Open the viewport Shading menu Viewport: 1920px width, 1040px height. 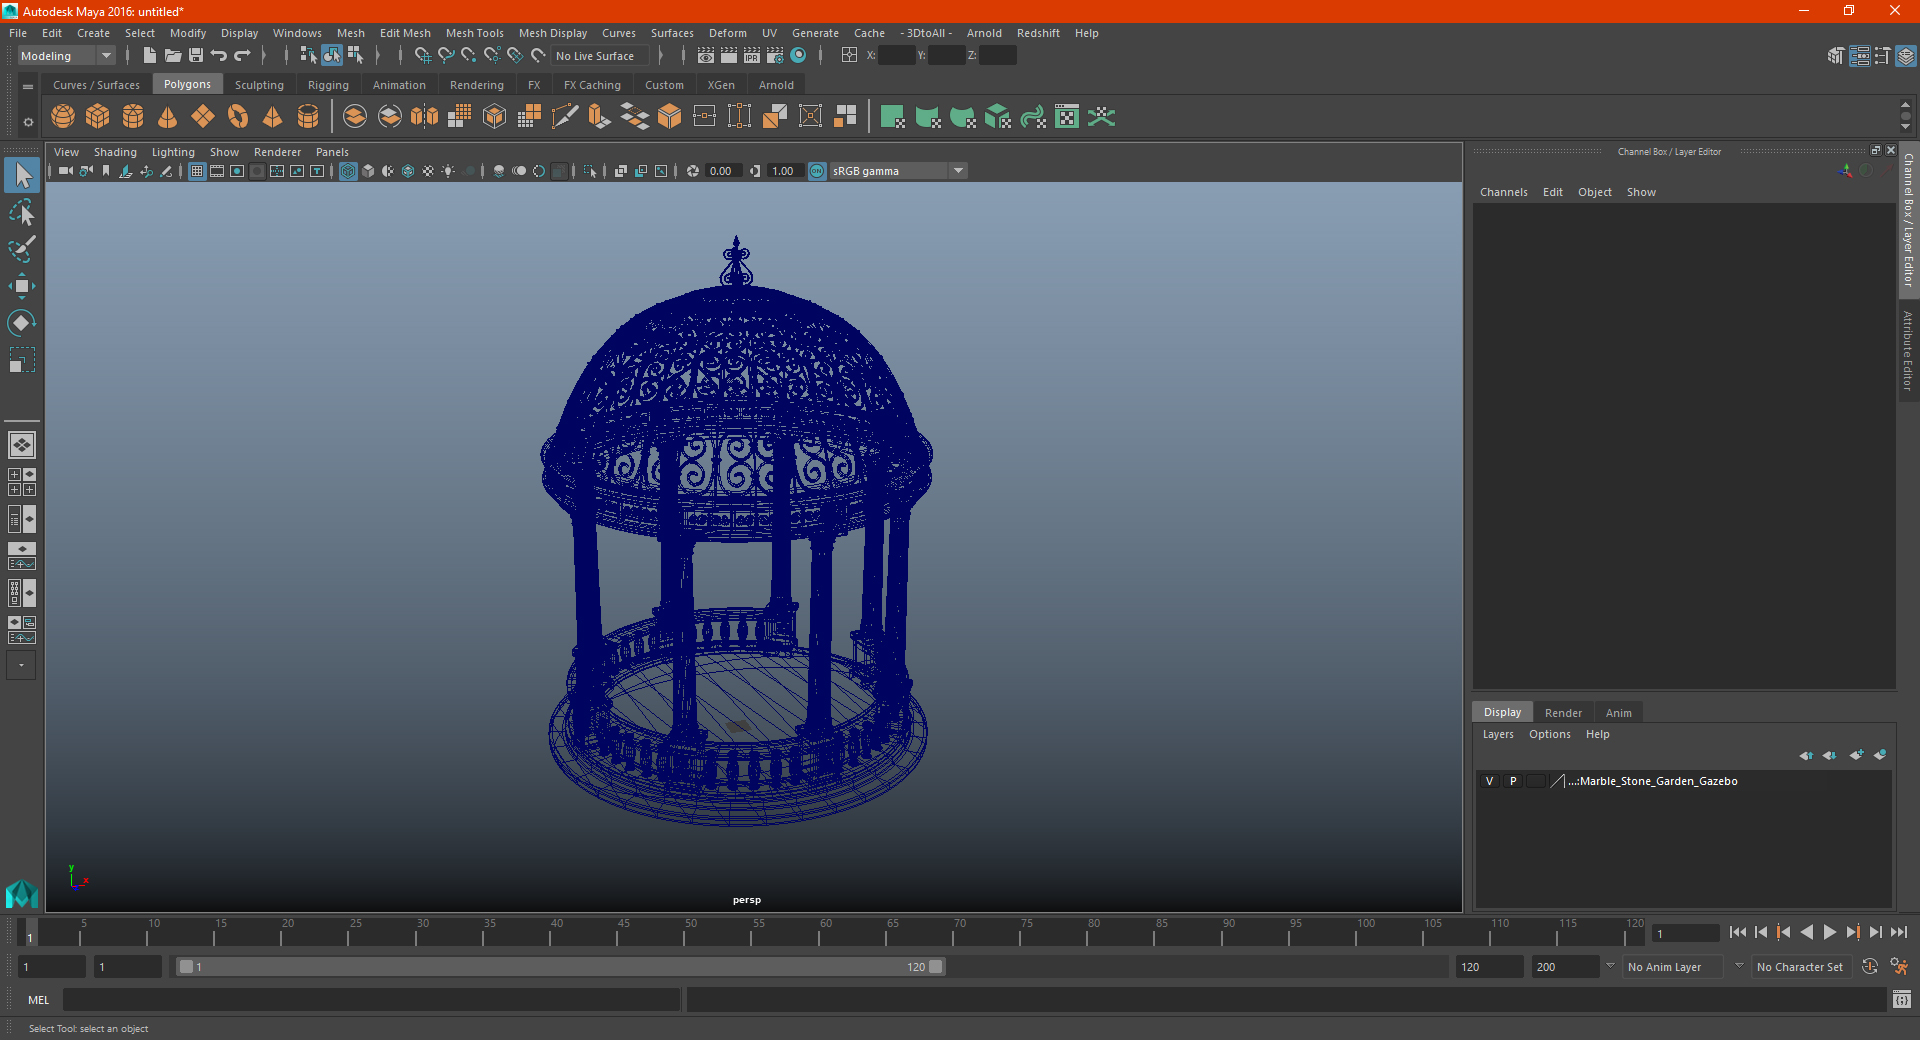[115, 152]
